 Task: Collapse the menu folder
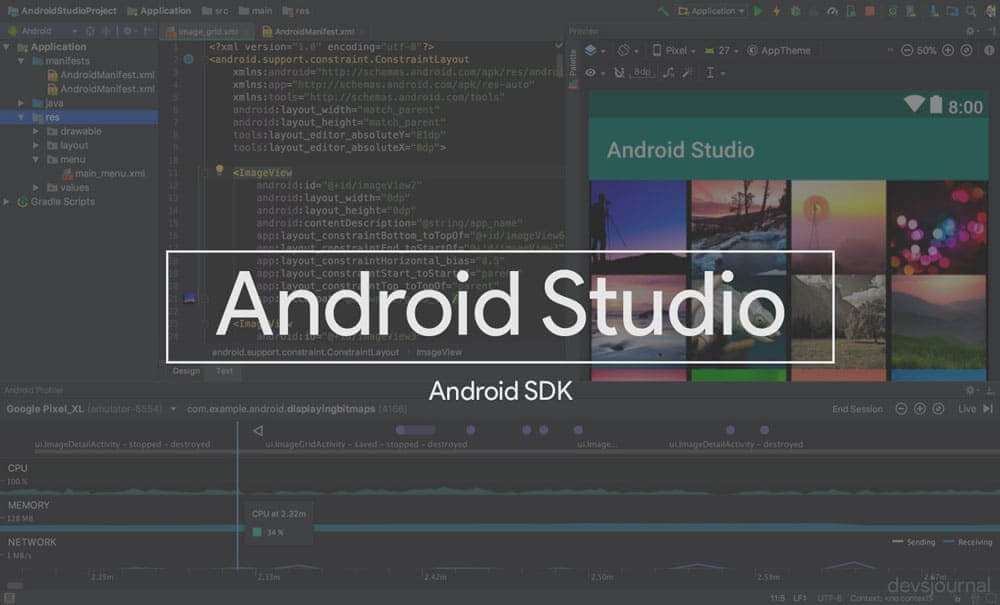pyautogui.click(x=36, y=159)
